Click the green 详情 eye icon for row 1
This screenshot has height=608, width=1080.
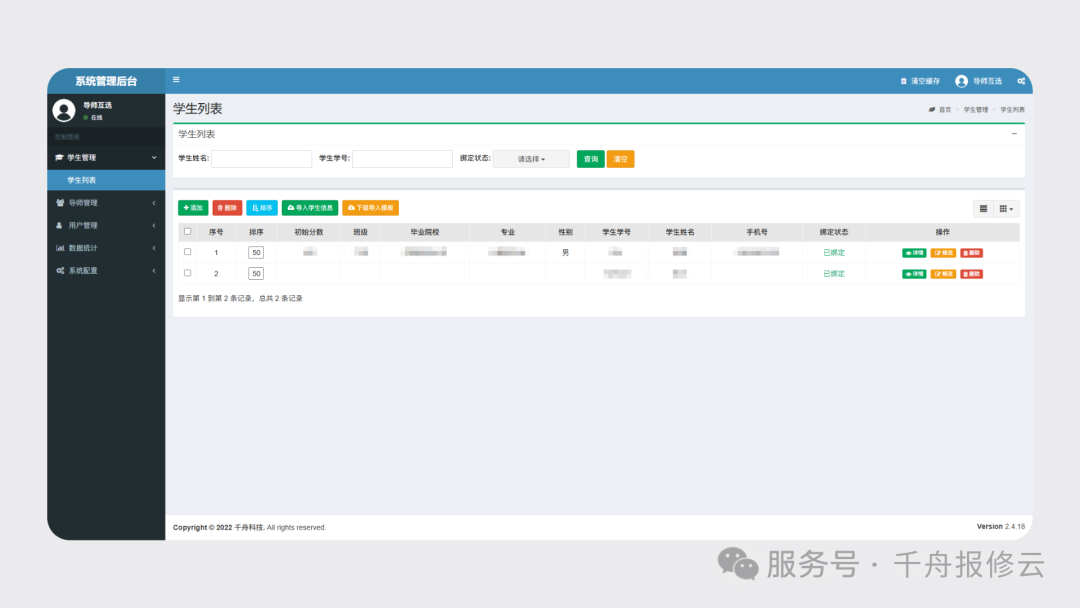click(913, 252)
